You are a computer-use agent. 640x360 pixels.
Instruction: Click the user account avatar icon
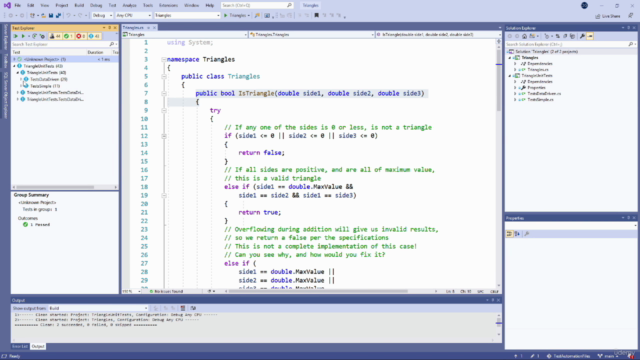(x=584, y=5)
